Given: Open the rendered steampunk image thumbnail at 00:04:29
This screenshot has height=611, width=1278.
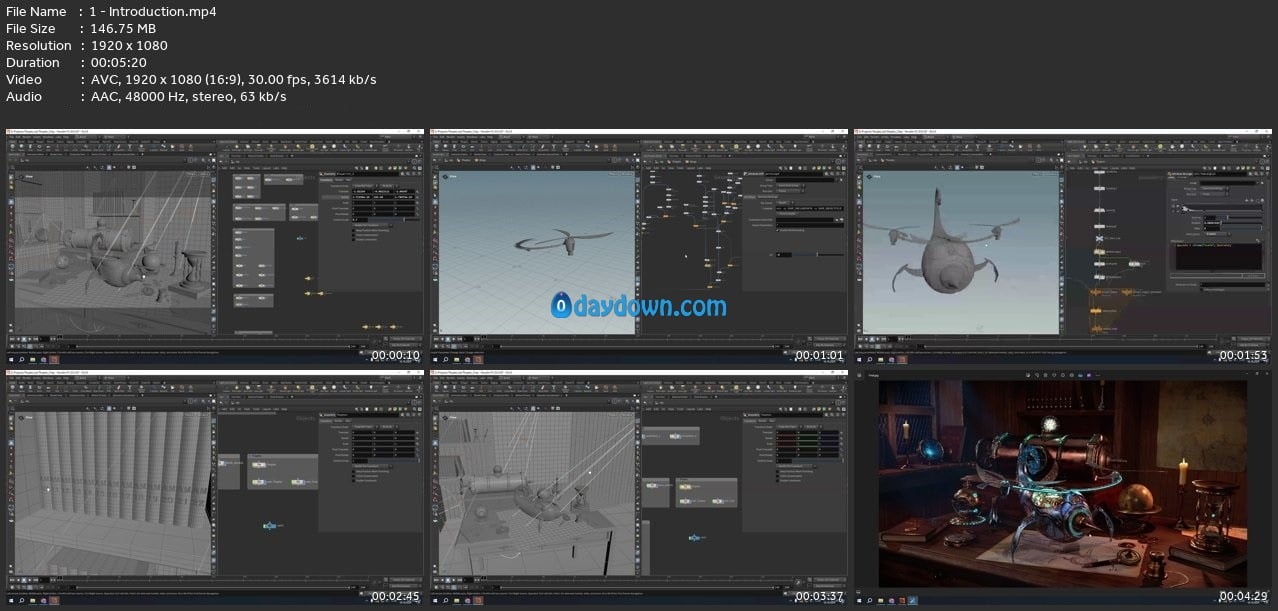Looking at the screenshot, I should (x=1061, y=483).
